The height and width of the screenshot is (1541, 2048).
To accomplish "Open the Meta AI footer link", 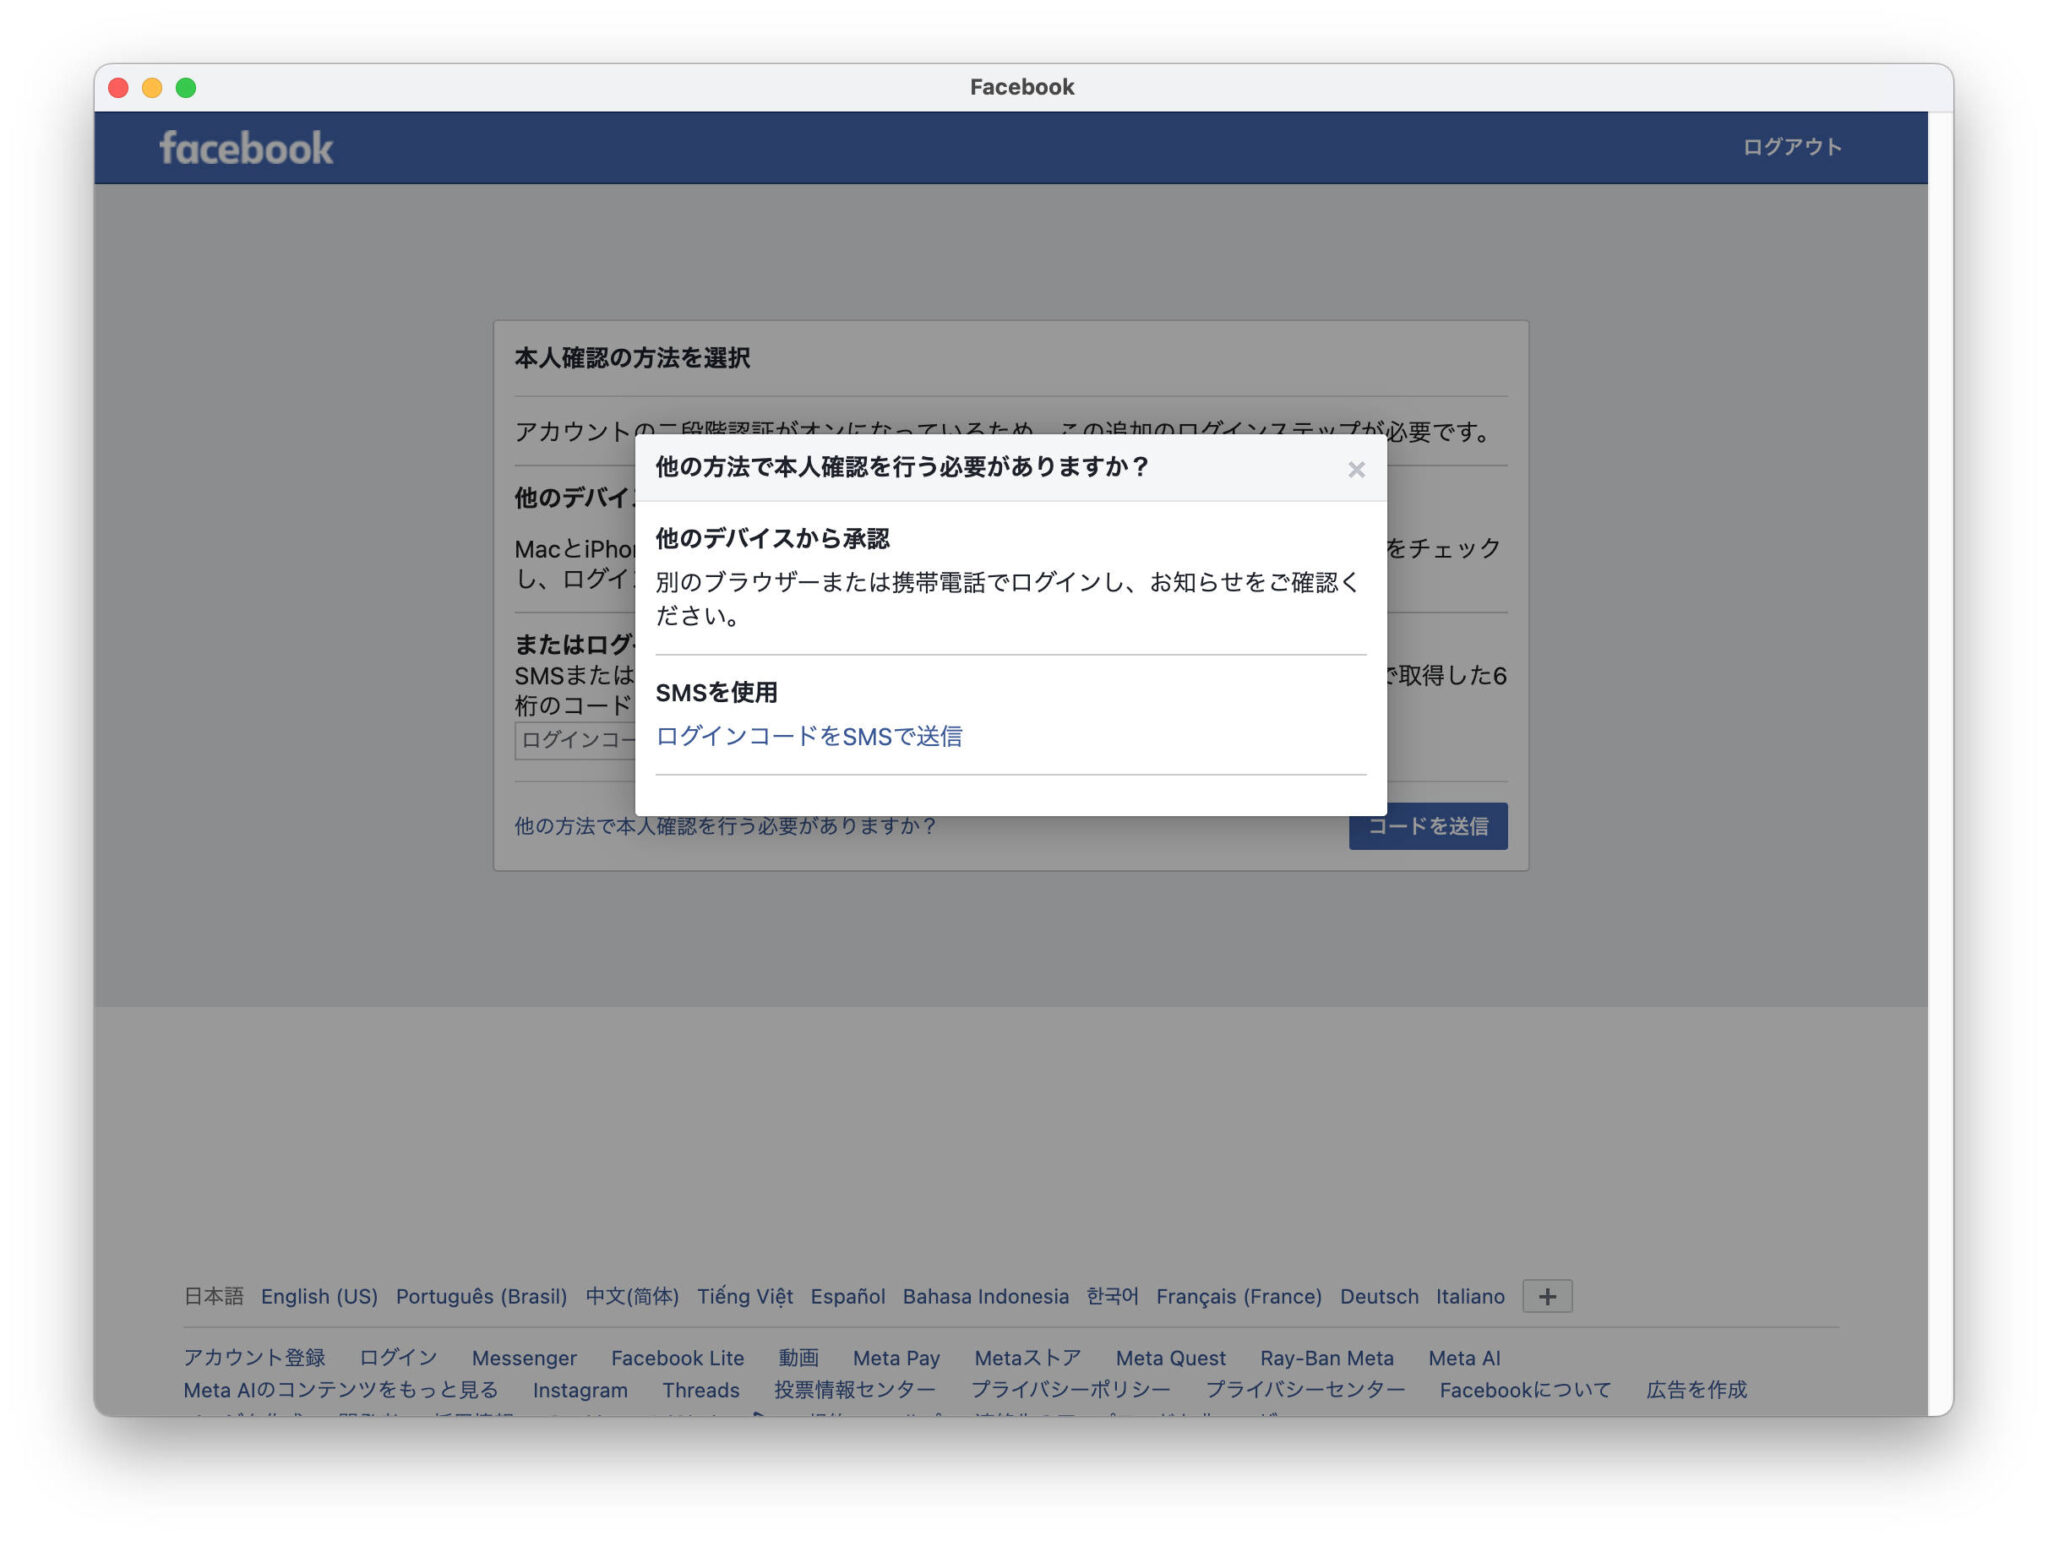I will click(1463, 1358).
